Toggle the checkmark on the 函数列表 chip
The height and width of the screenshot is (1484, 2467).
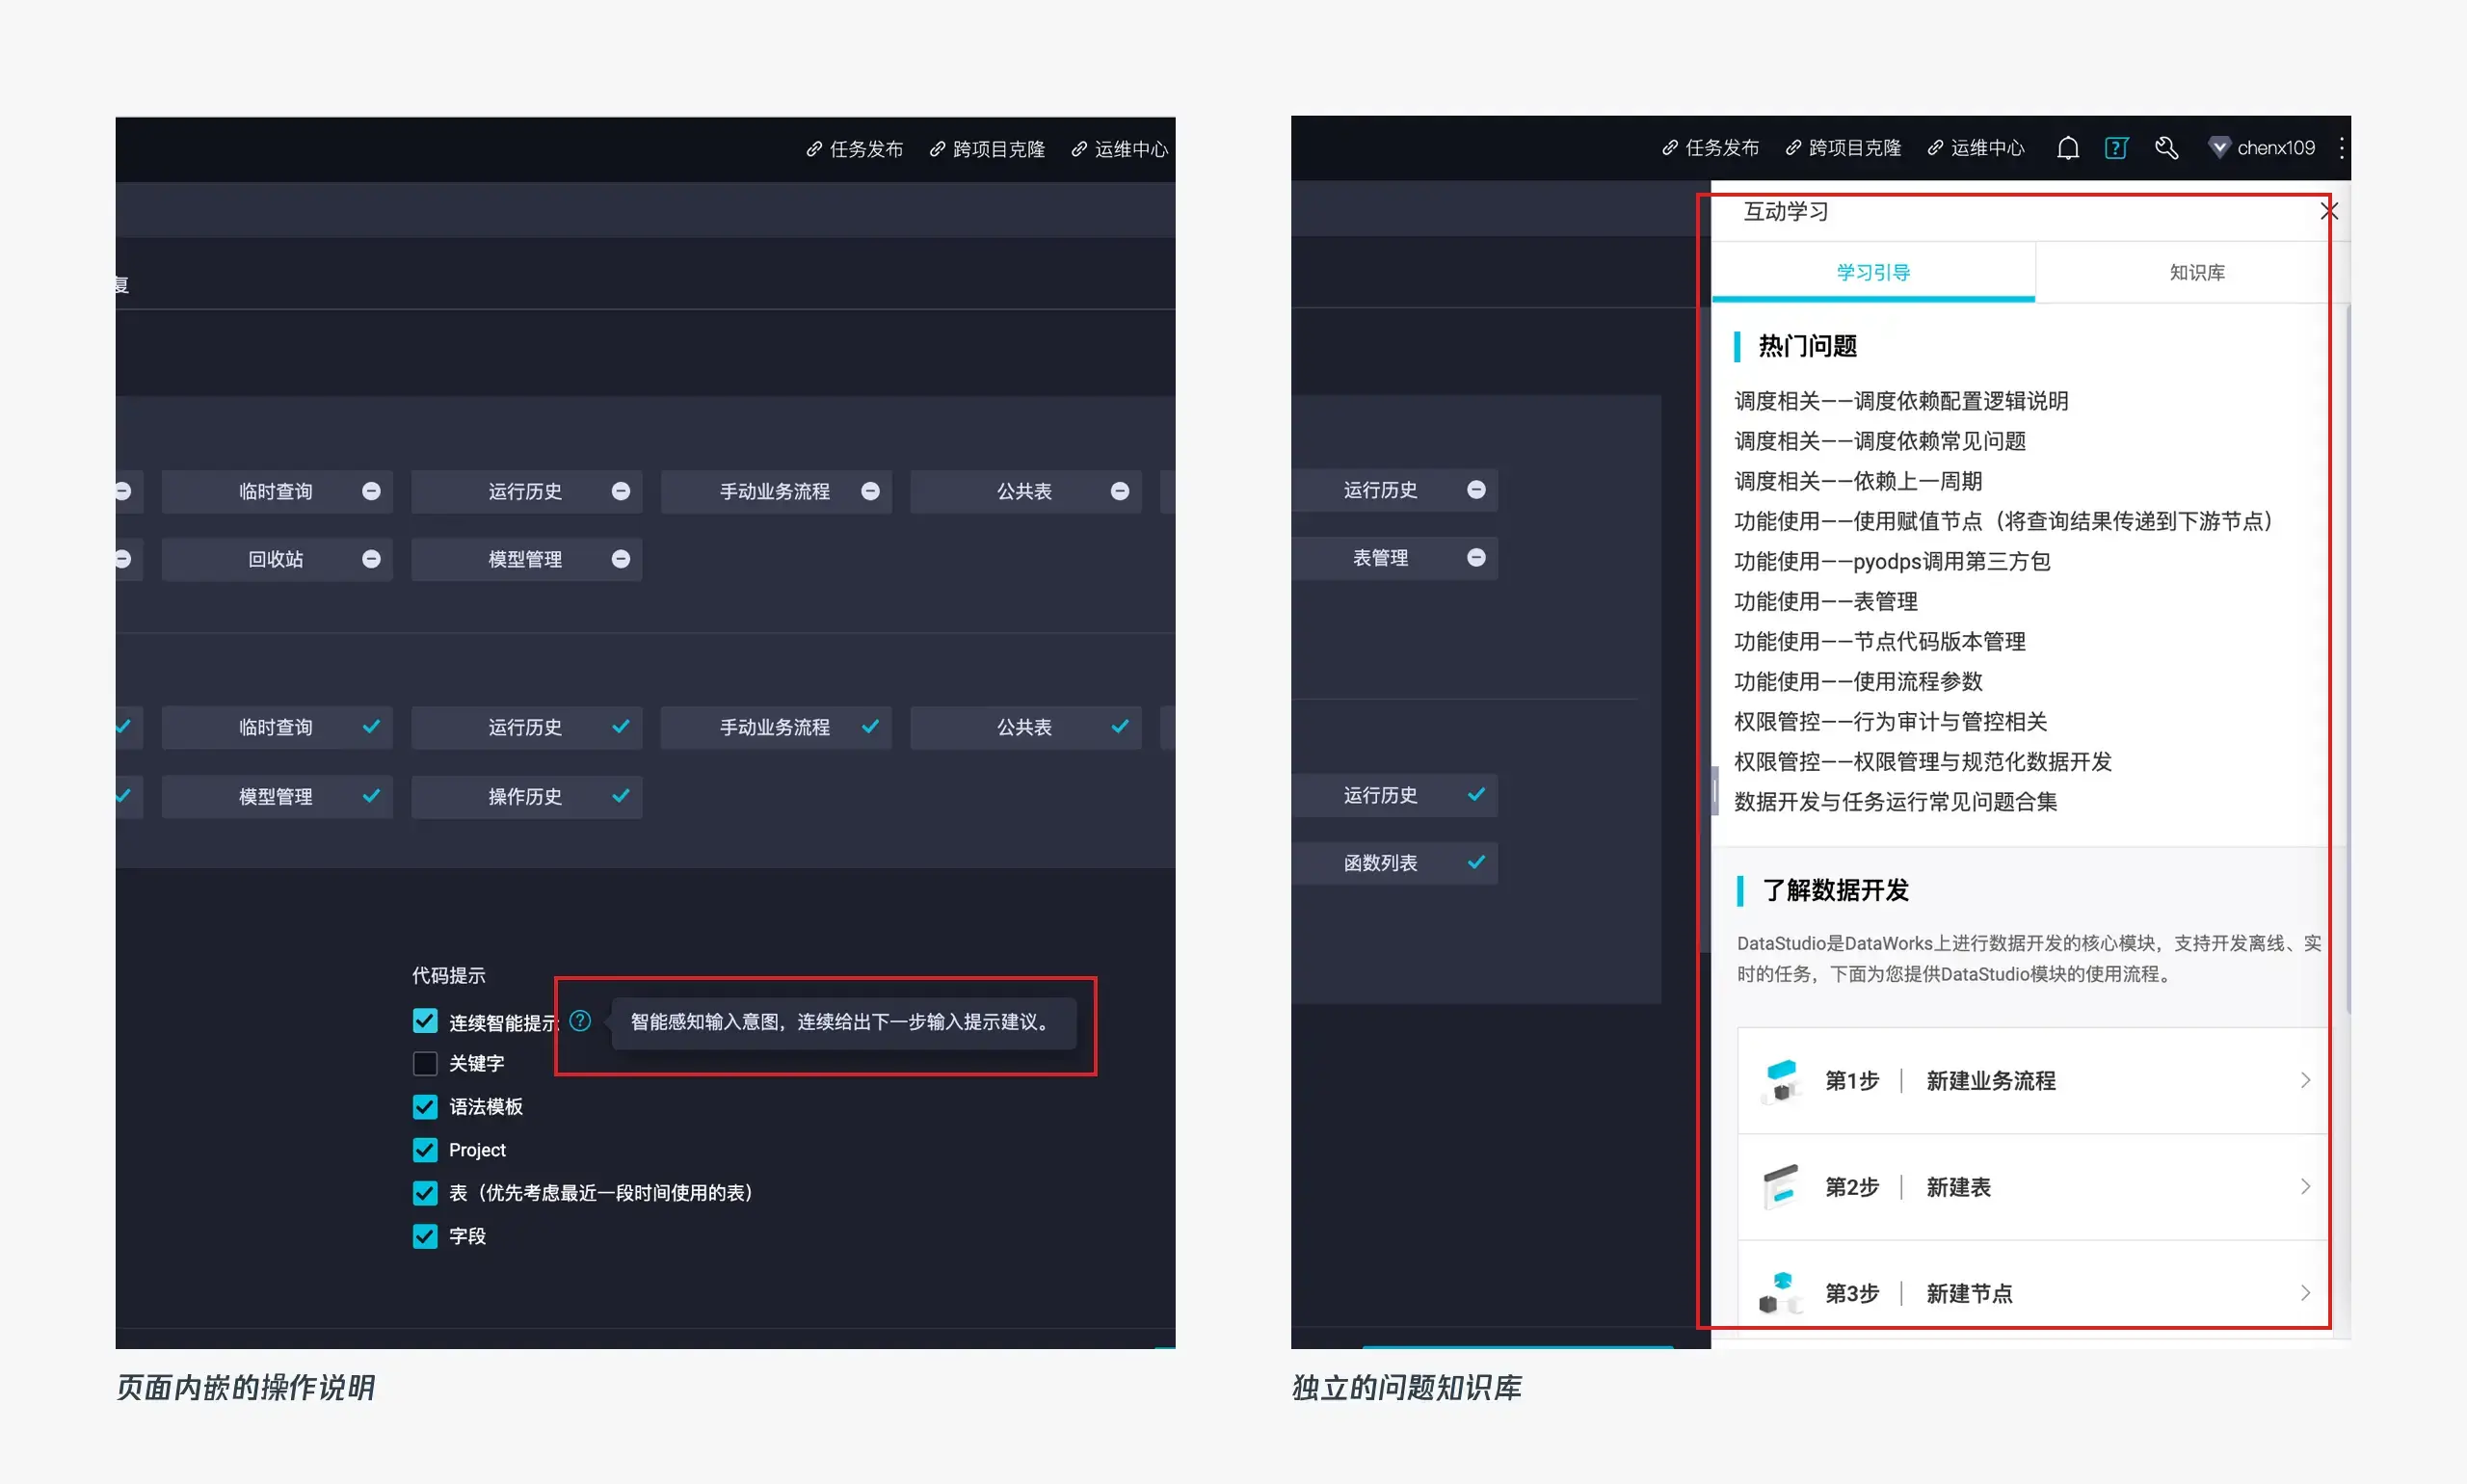click(1476, 862)
